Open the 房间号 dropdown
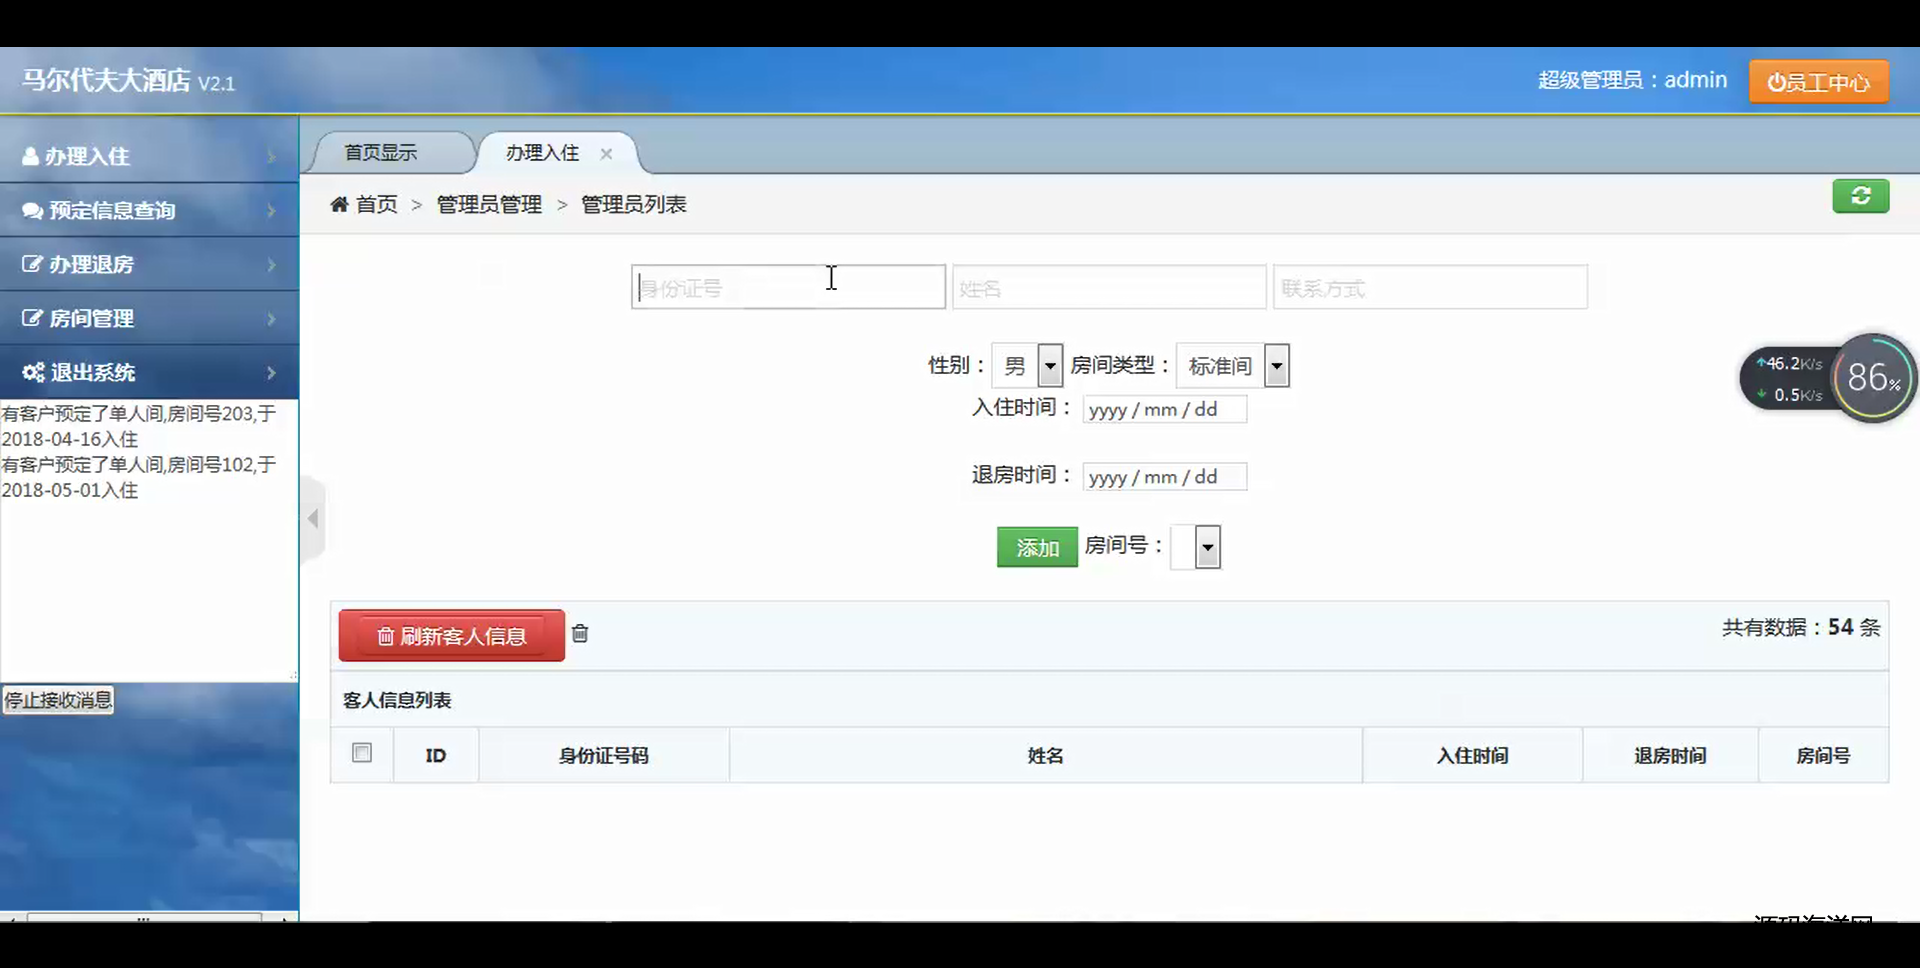This screenshot has width=1920, height=968. [1196, 547]
